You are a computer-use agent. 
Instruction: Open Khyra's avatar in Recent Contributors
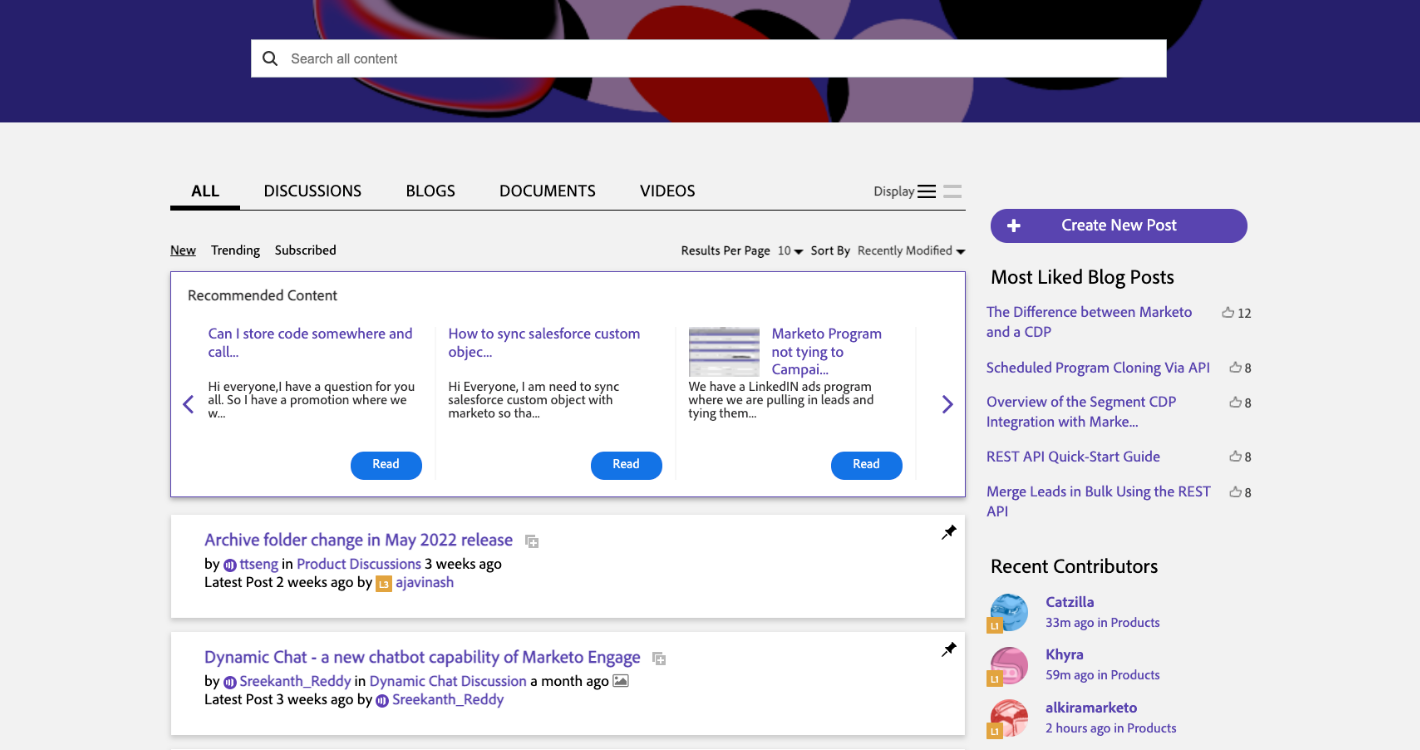1008,665
